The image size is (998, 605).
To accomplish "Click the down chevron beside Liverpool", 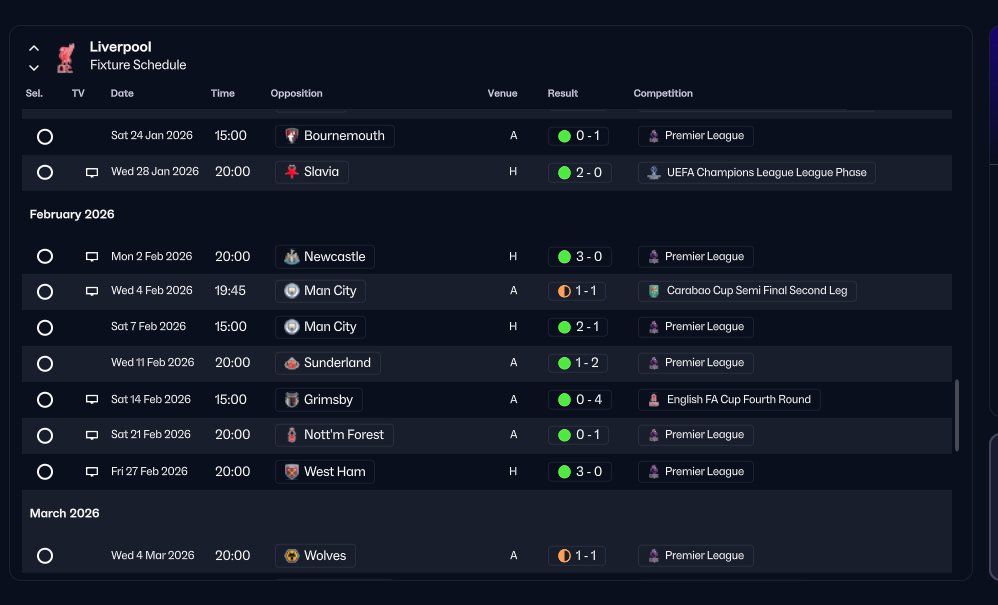I will click(34, 67).
